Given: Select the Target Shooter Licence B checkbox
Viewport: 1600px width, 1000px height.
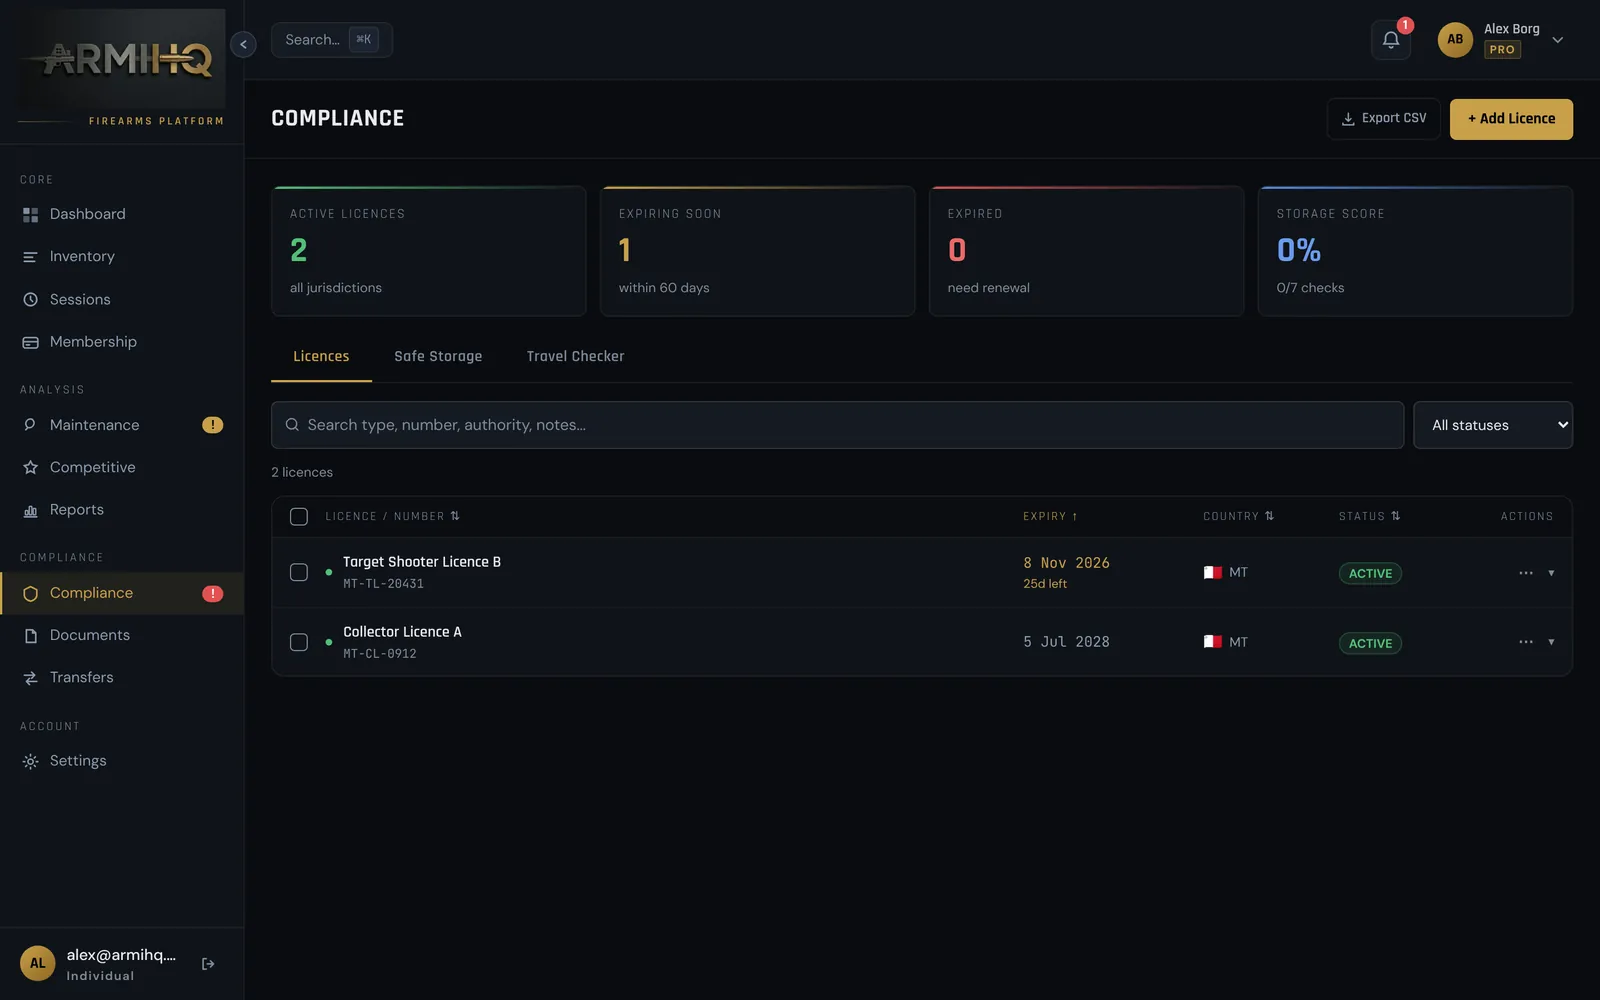Looking at the screenshot, I should tap(299, 572).
